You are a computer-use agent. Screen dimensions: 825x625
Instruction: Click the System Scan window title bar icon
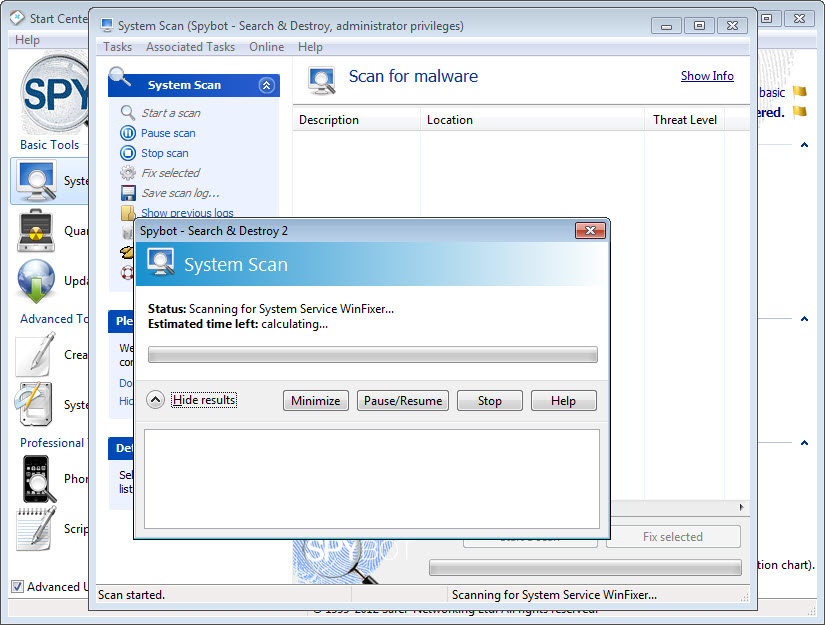[x=107, y=25]
